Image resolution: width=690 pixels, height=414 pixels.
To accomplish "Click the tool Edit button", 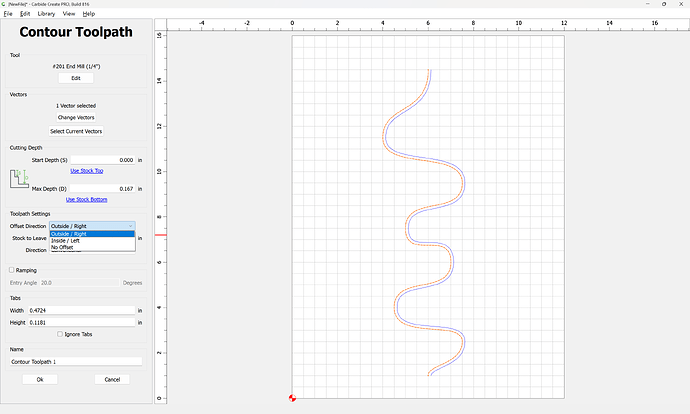I will pyautogui.click(x=76, y=78).
